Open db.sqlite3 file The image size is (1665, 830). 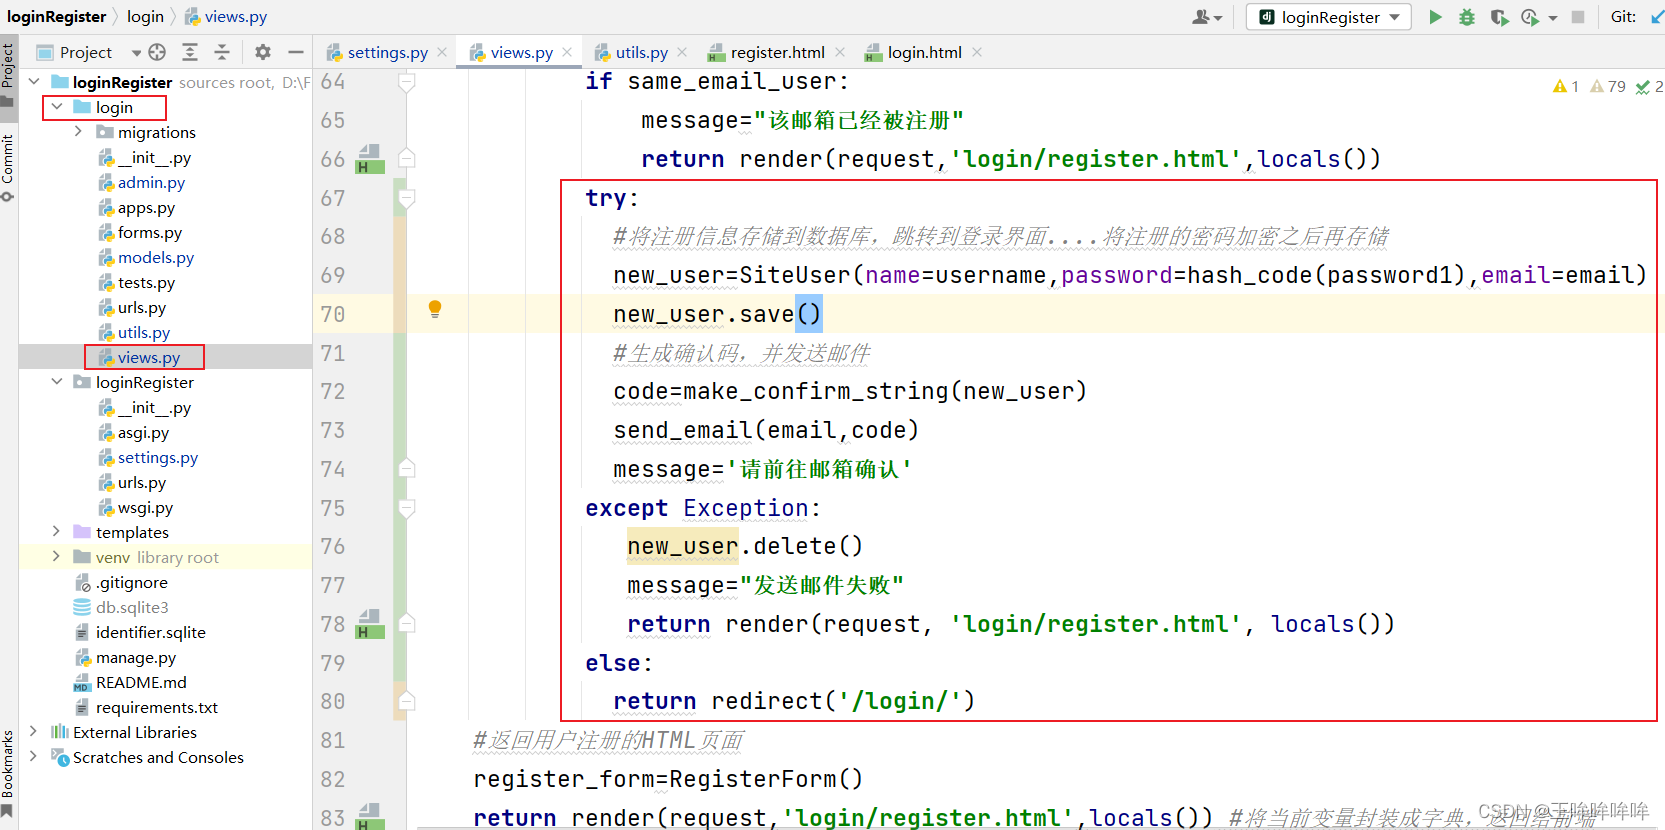132,607
